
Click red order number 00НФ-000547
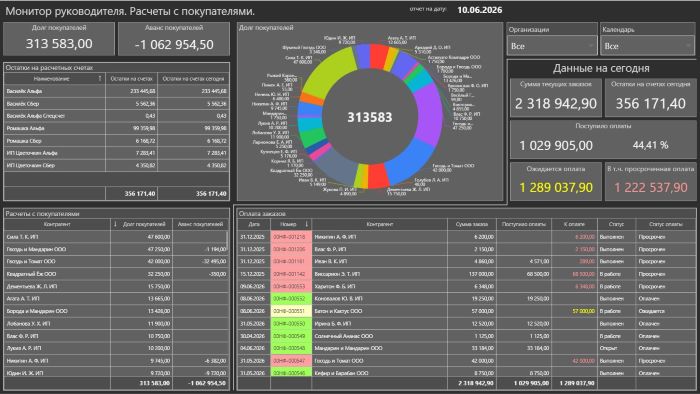pos(291,361)
